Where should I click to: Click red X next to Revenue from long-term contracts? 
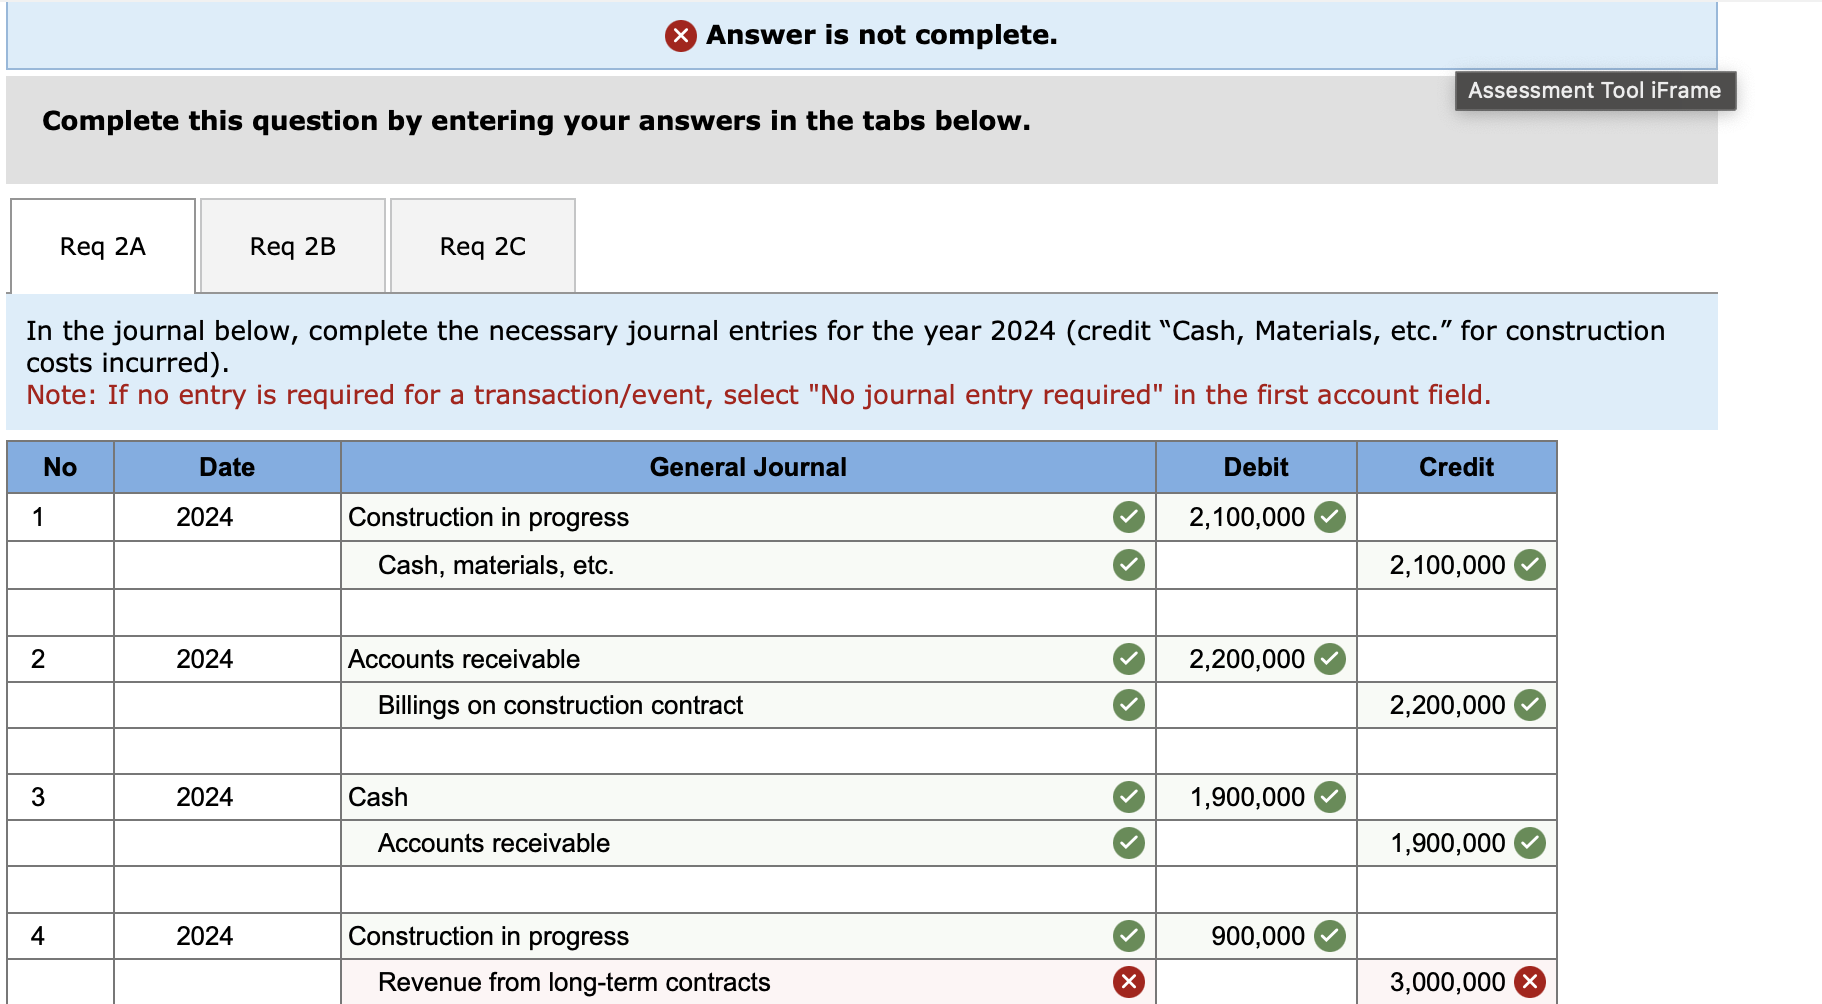pos(1129,982)
